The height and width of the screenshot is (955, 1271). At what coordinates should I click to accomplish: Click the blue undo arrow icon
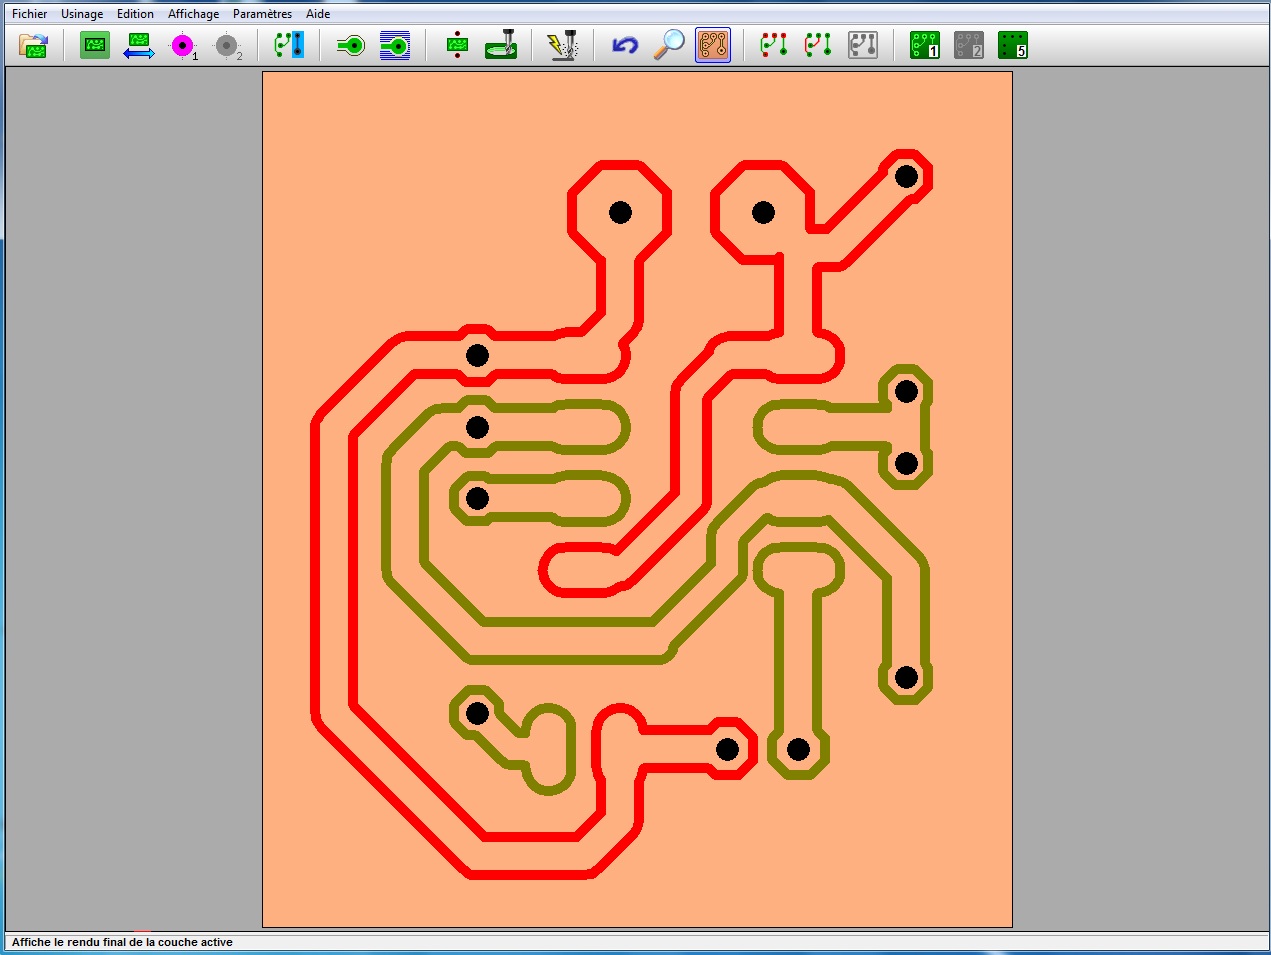[625, 46]
